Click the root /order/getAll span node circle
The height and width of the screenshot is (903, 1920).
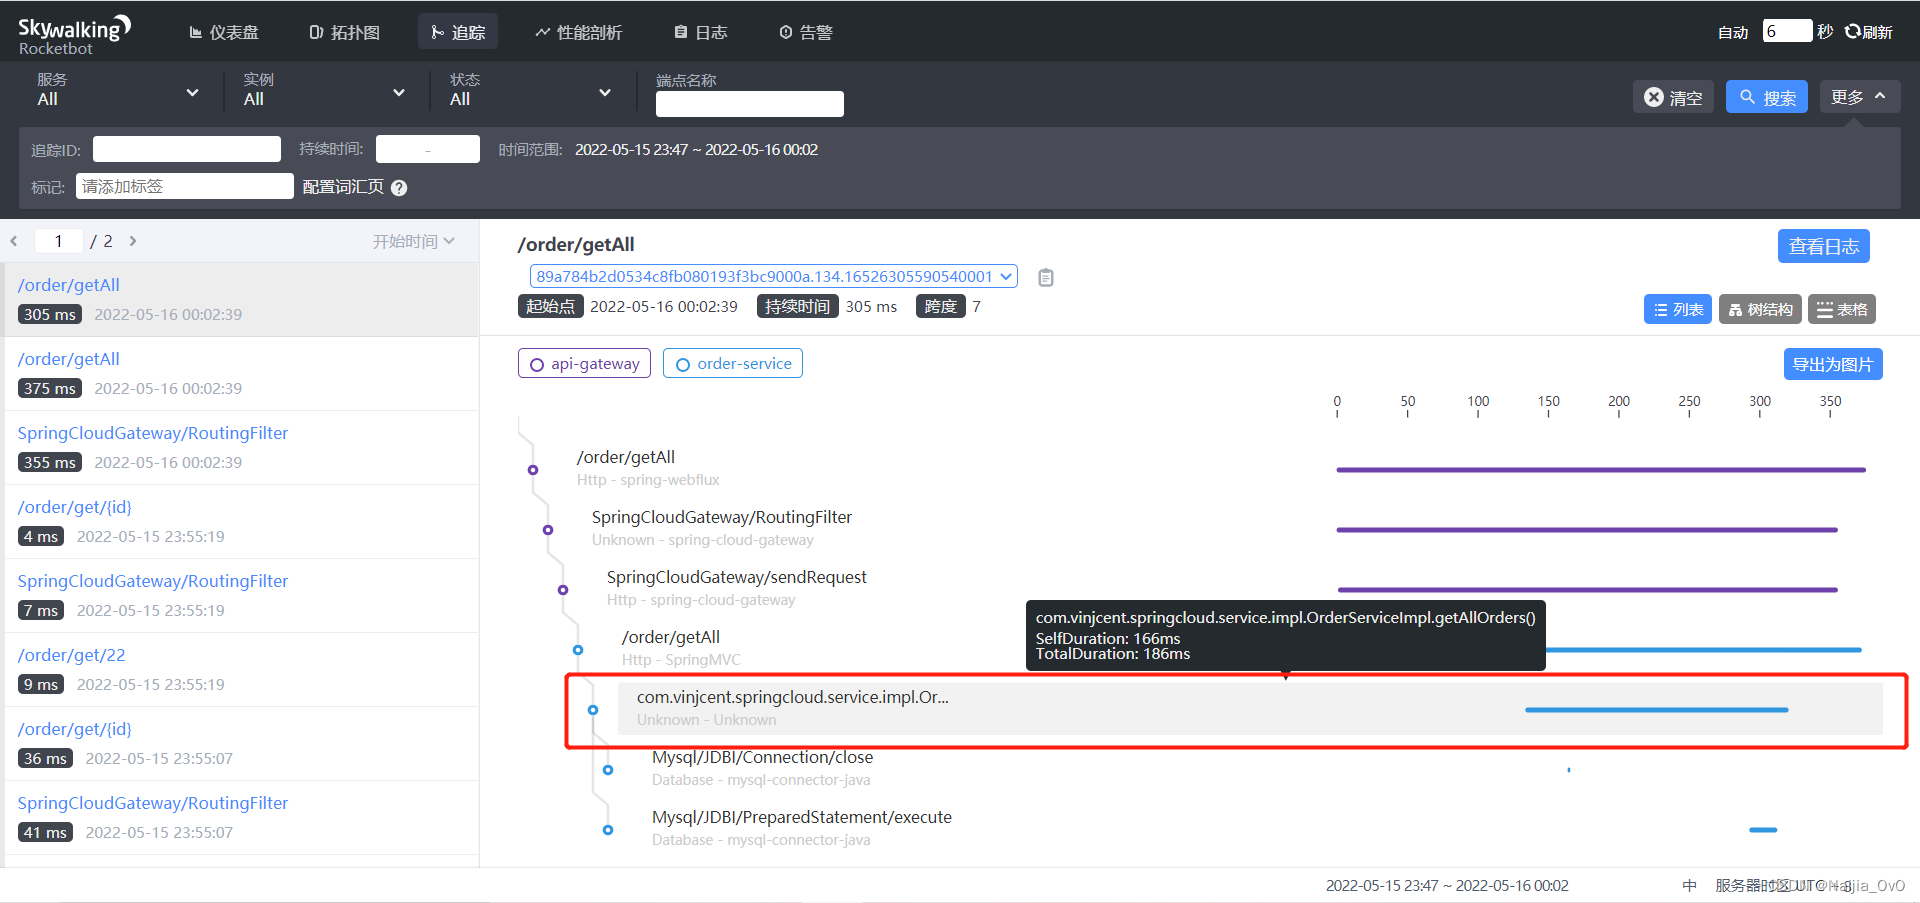point(533,470)
